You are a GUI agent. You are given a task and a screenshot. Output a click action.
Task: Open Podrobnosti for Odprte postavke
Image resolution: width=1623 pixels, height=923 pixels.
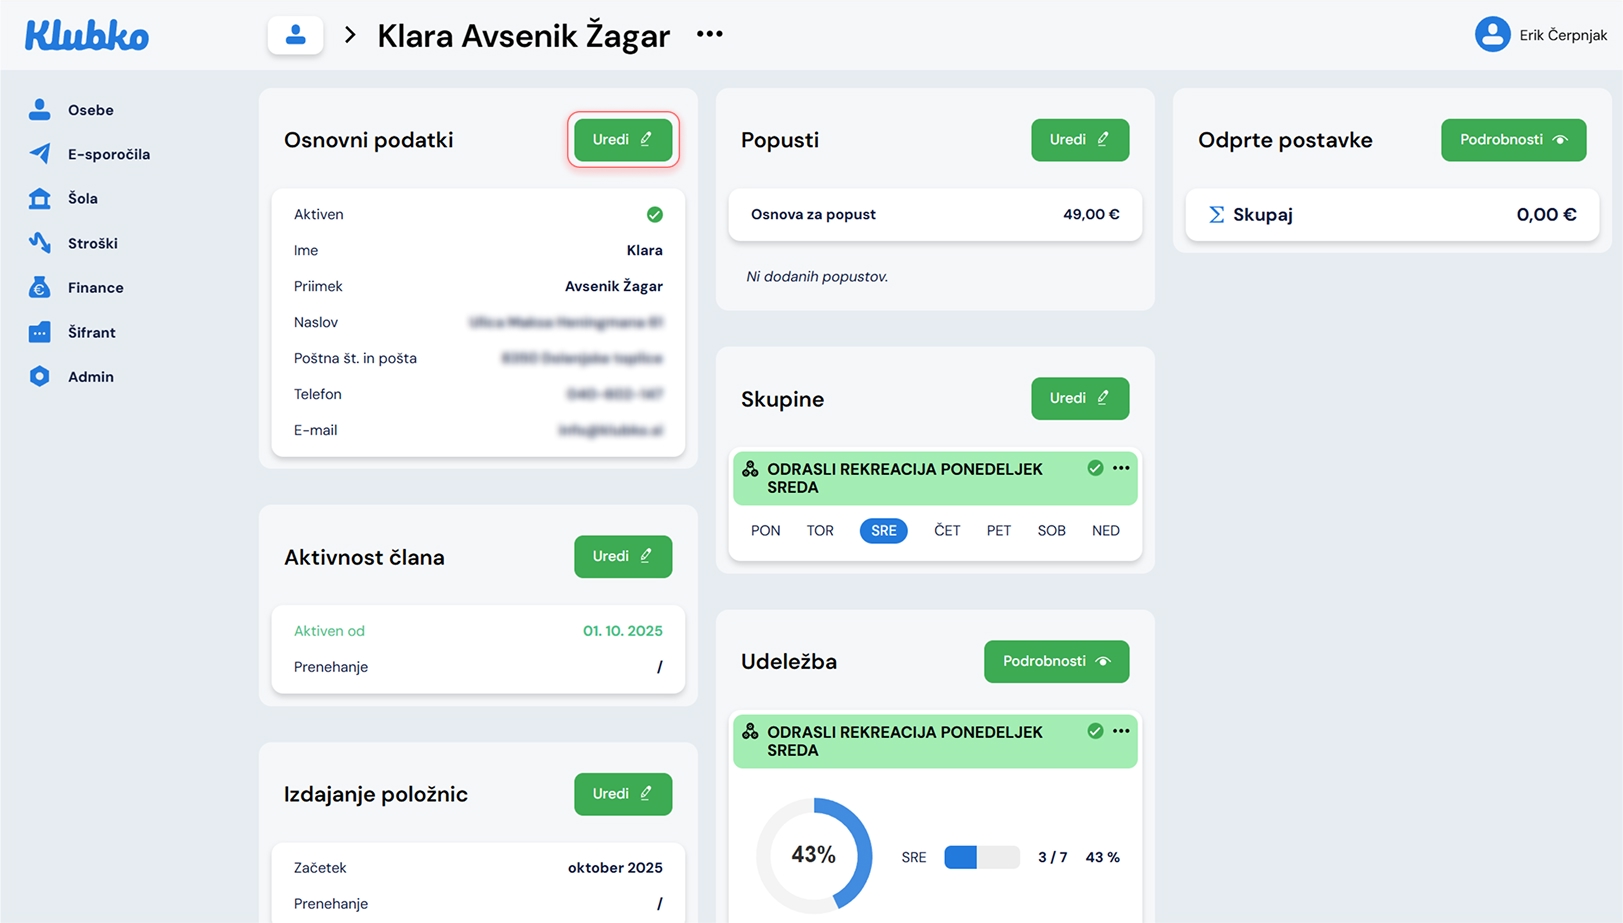(x=1512, y=140)
